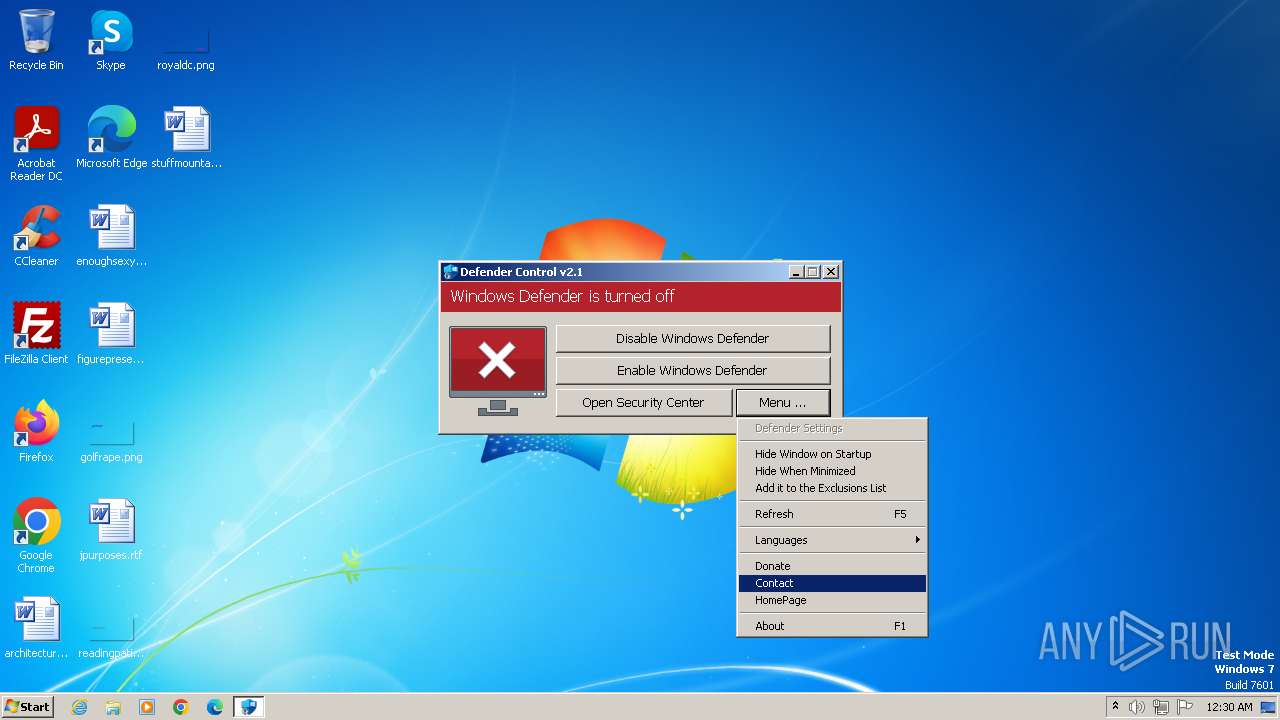Select the jpurposes.rtf document icon

click(111, 530)
